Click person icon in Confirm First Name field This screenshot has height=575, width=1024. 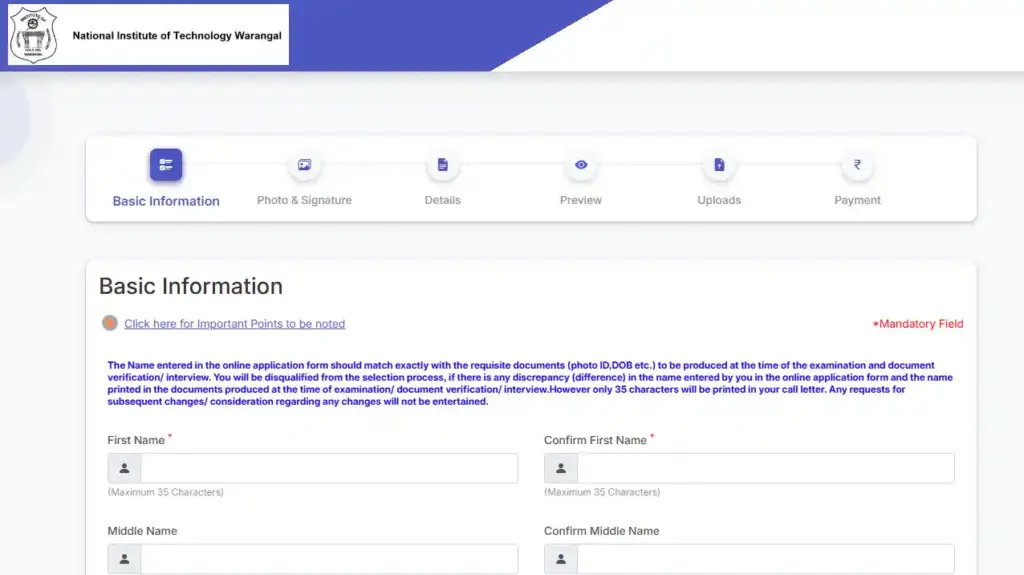(x=561, y=468)
